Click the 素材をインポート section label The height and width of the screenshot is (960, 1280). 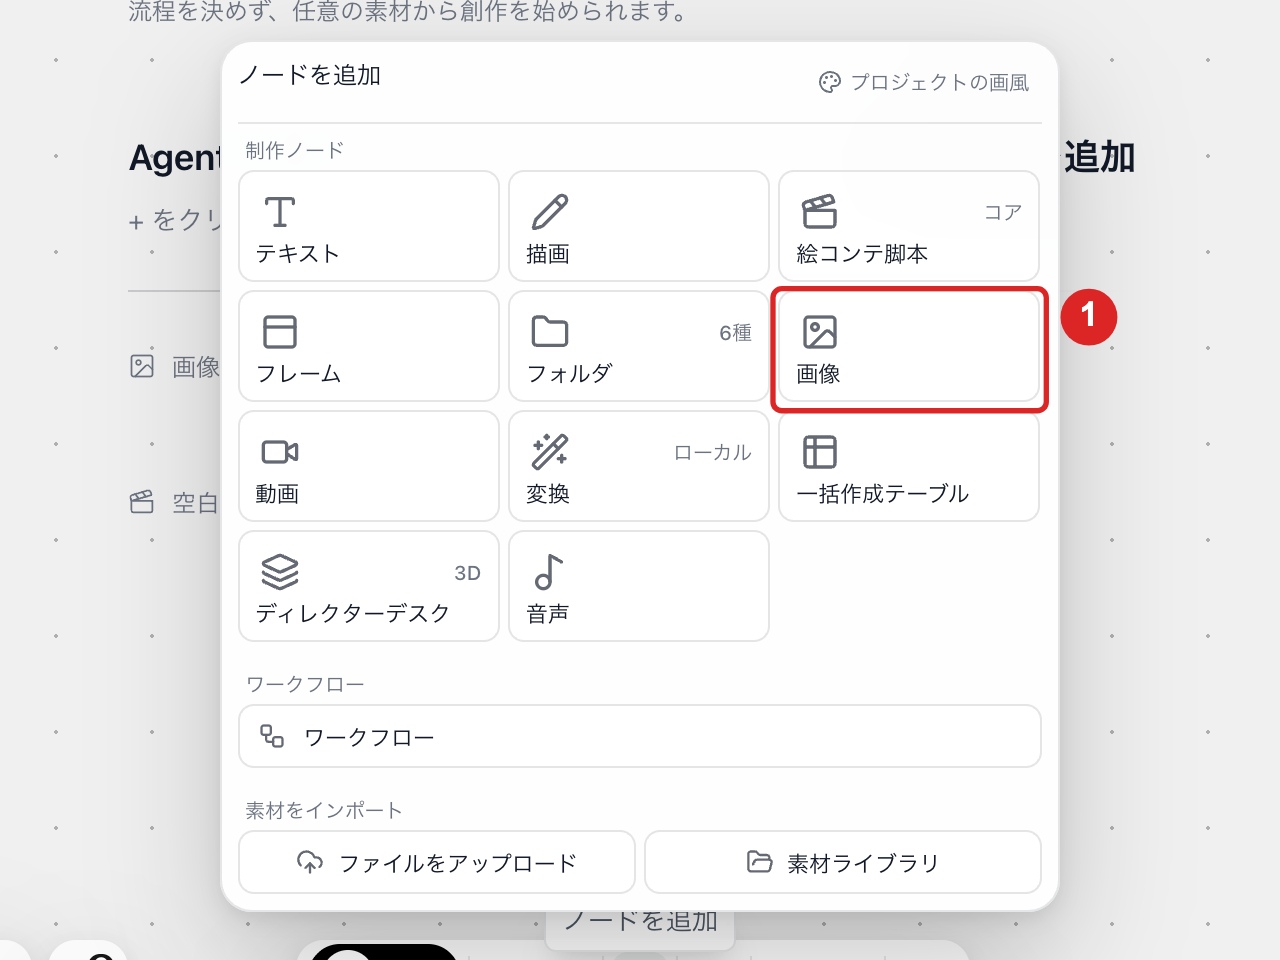pyautogui.click(x=324, y=810)
